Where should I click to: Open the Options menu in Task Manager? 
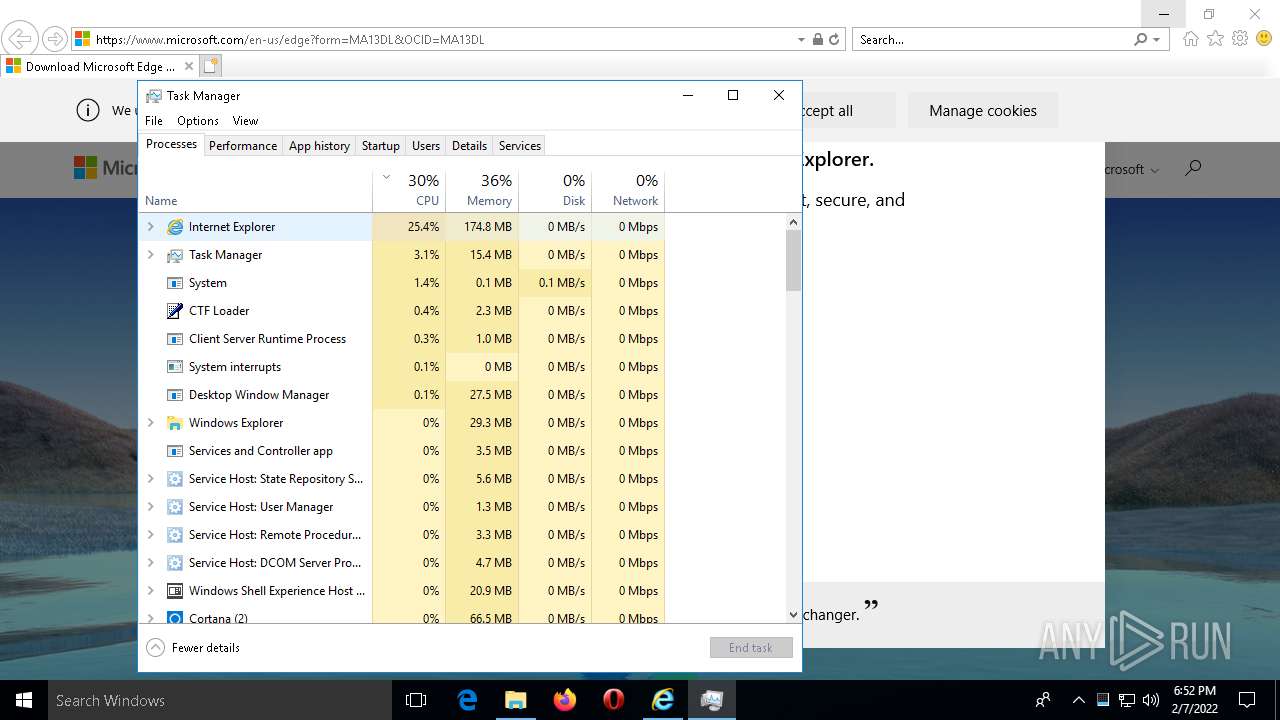pos(198,121)
